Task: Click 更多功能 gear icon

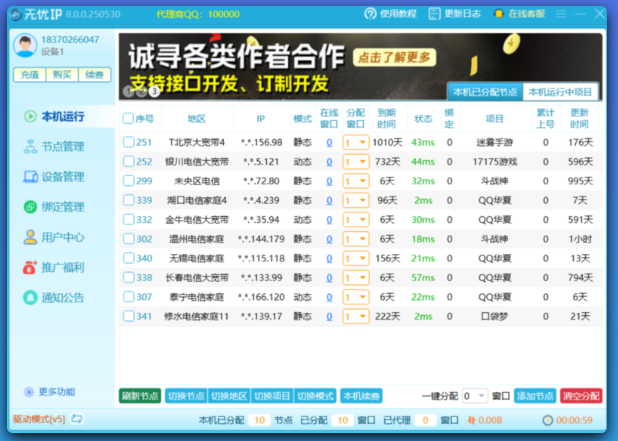Action: click(x=29, y=392)
